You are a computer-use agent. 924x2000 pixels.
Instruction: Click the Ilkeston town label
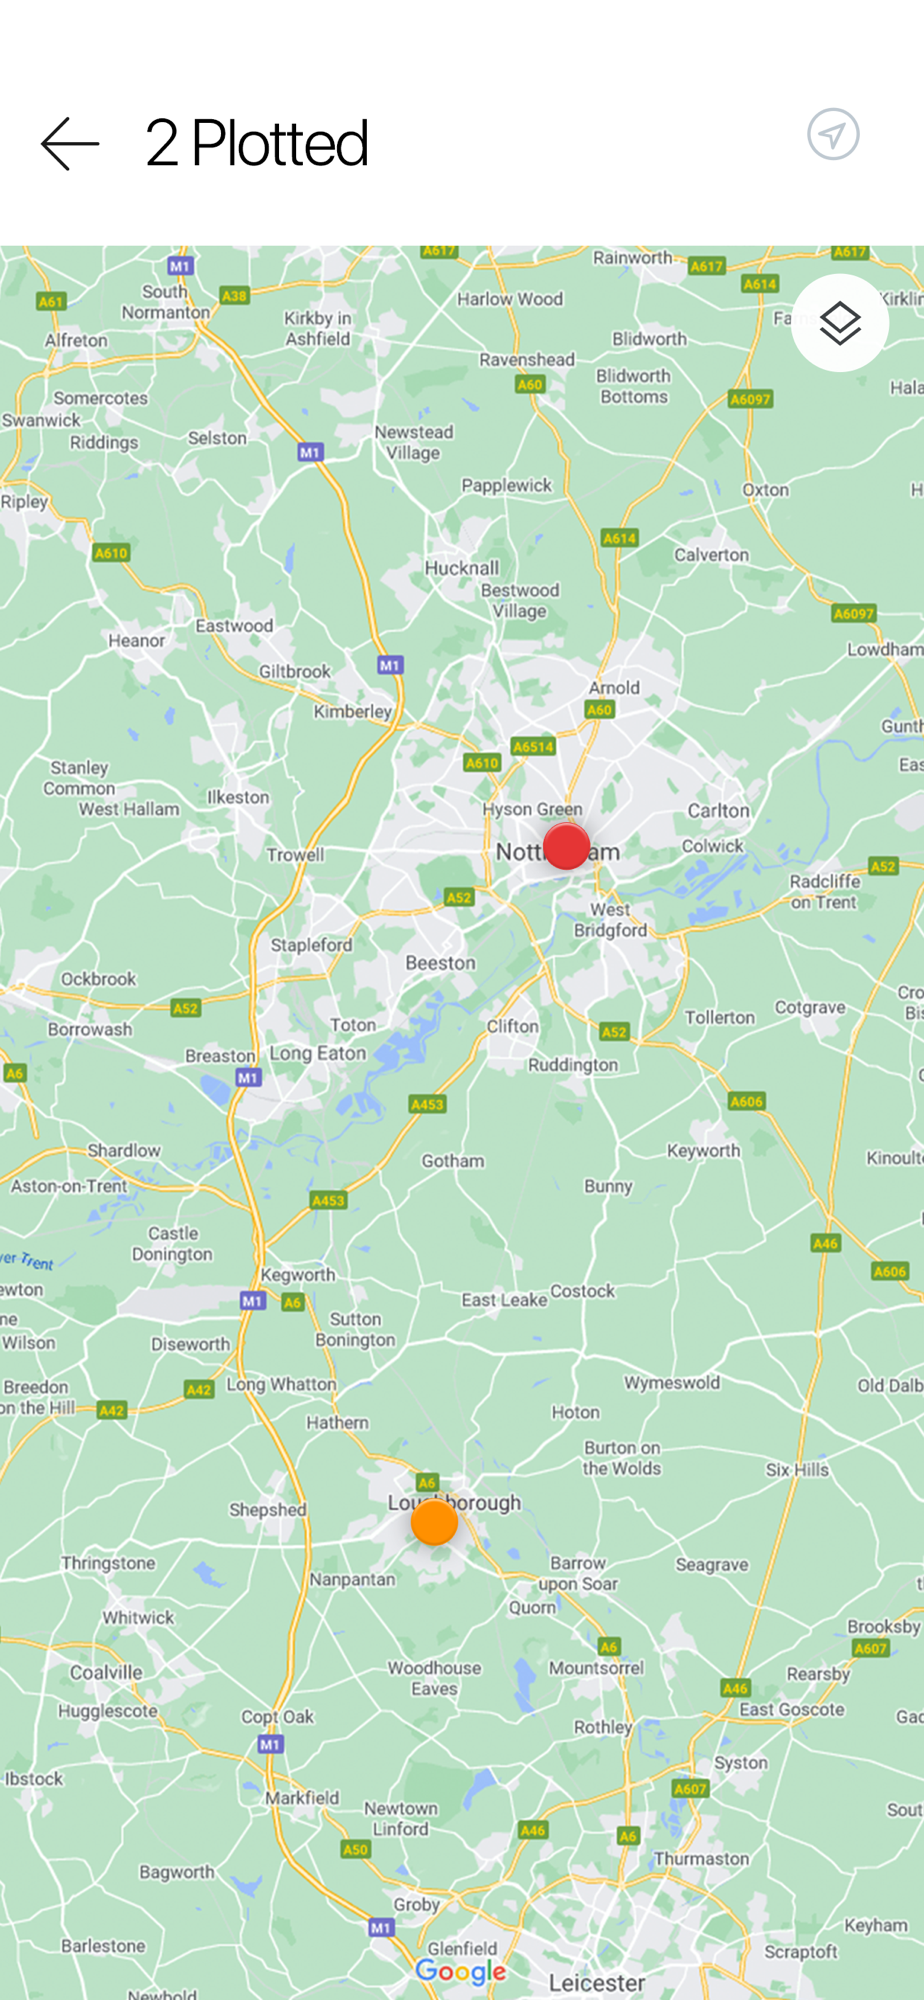tap(238, 797)
